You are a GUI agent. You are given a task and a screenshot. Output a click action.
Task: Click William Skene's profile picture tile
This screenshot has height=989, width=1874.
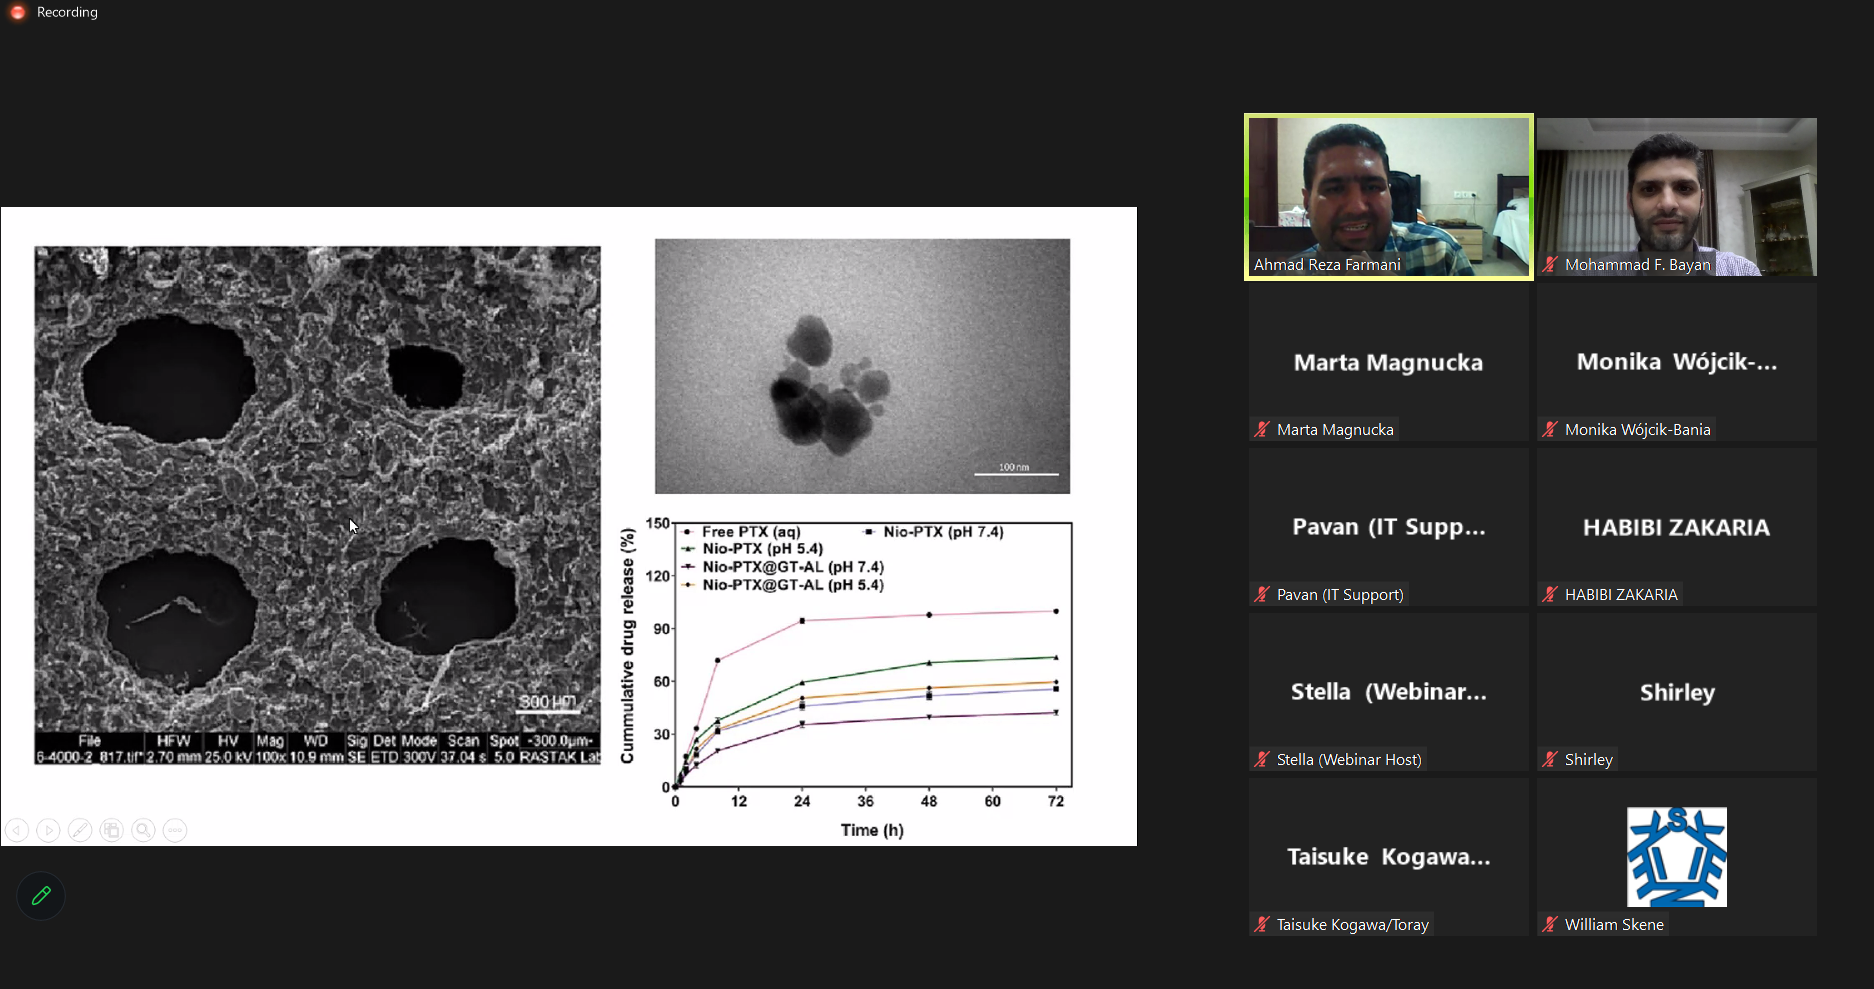click(x=1676, y=856)
